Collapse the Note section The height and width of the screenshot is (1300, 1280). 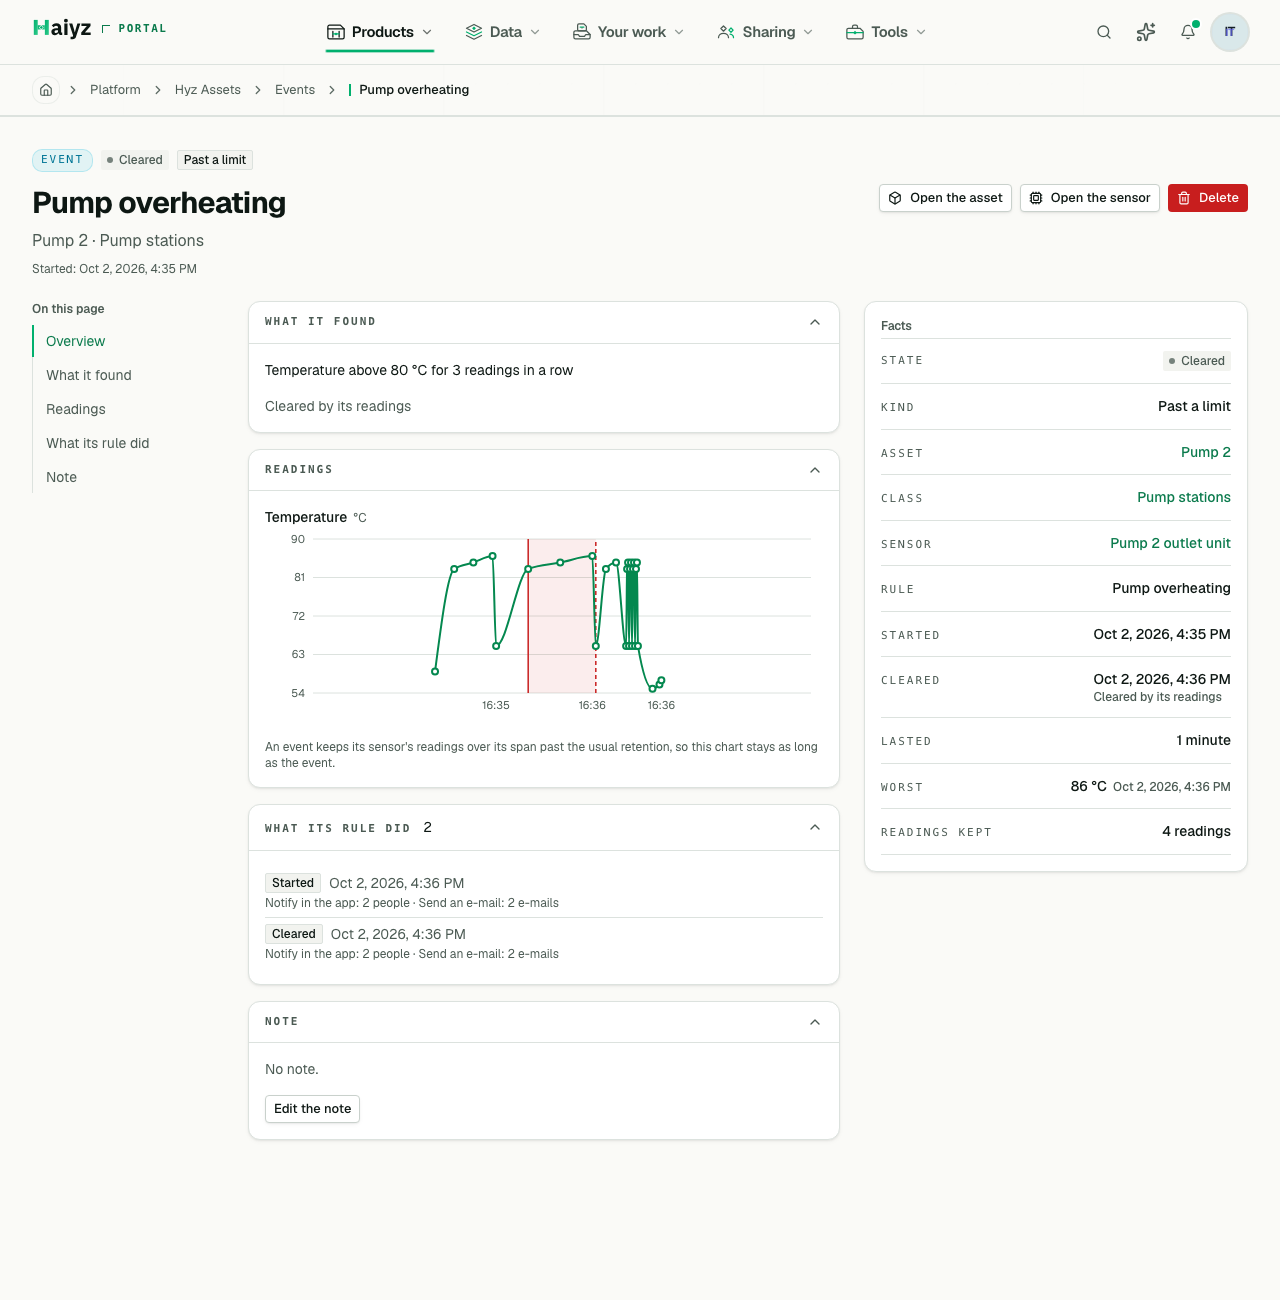(x=815, y=1022)
